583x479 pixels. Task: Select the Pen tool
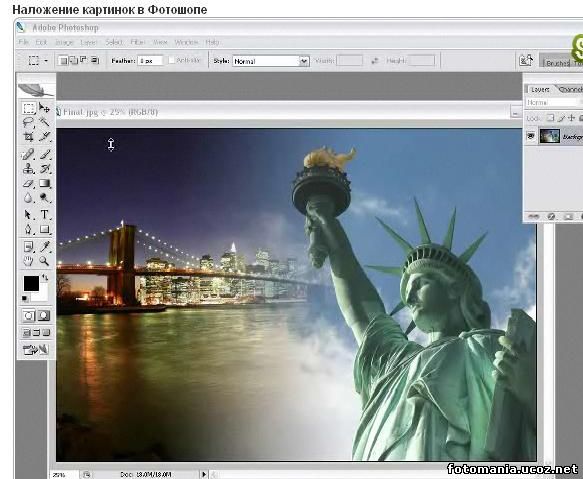pos(29,229)
